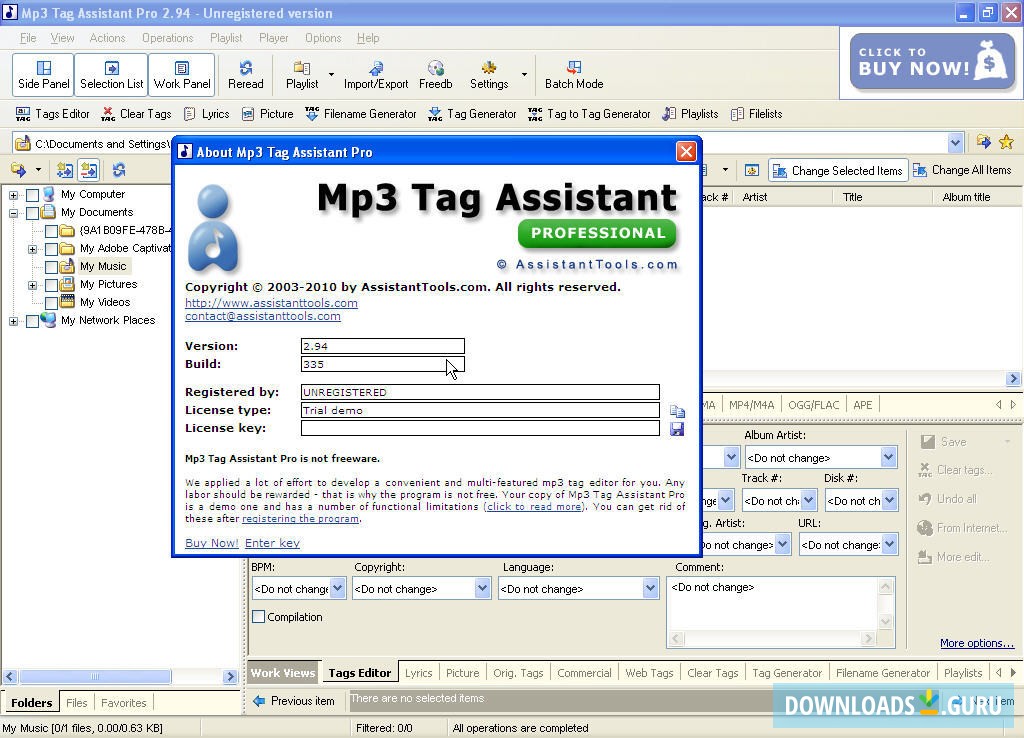The height and width of the screenshot is (738, 1024).
Task: Open the Reread toolbar icon
Action: (x=245, y=73)
